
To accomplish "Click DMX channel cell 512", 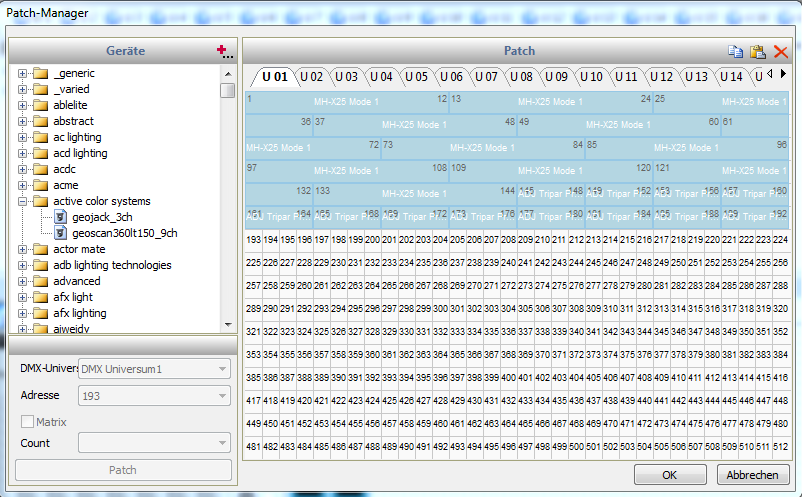I will click(x=780, y=446).
